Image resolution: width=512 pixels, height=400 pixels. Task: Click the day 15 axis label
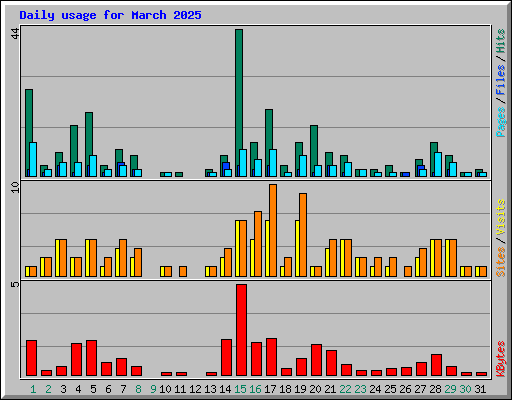(x=240, y=389)
